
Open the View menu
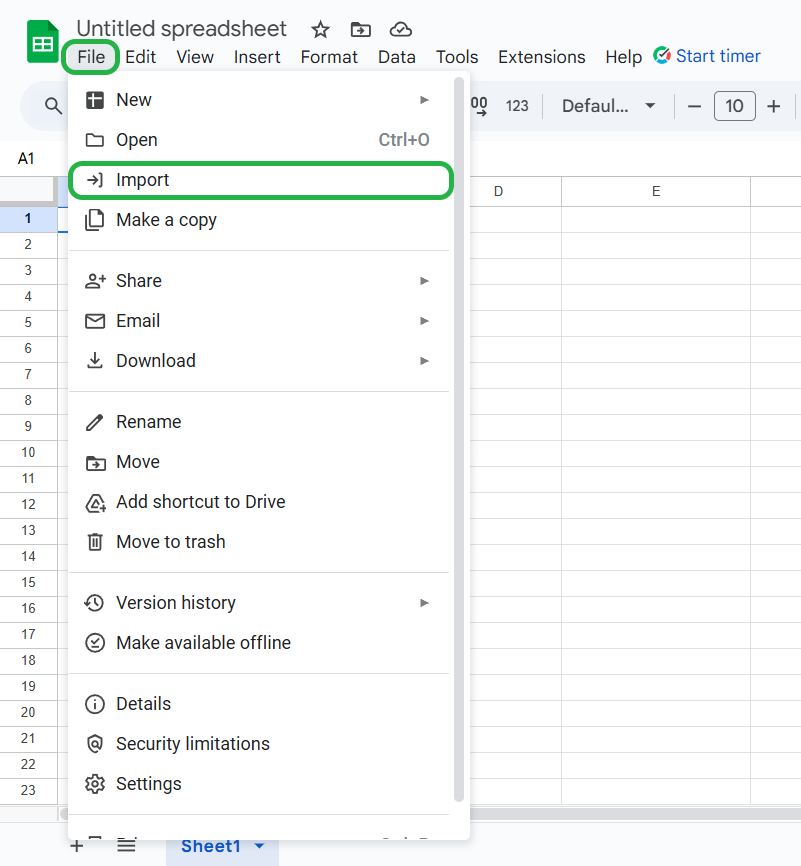[x=195, y=57]
